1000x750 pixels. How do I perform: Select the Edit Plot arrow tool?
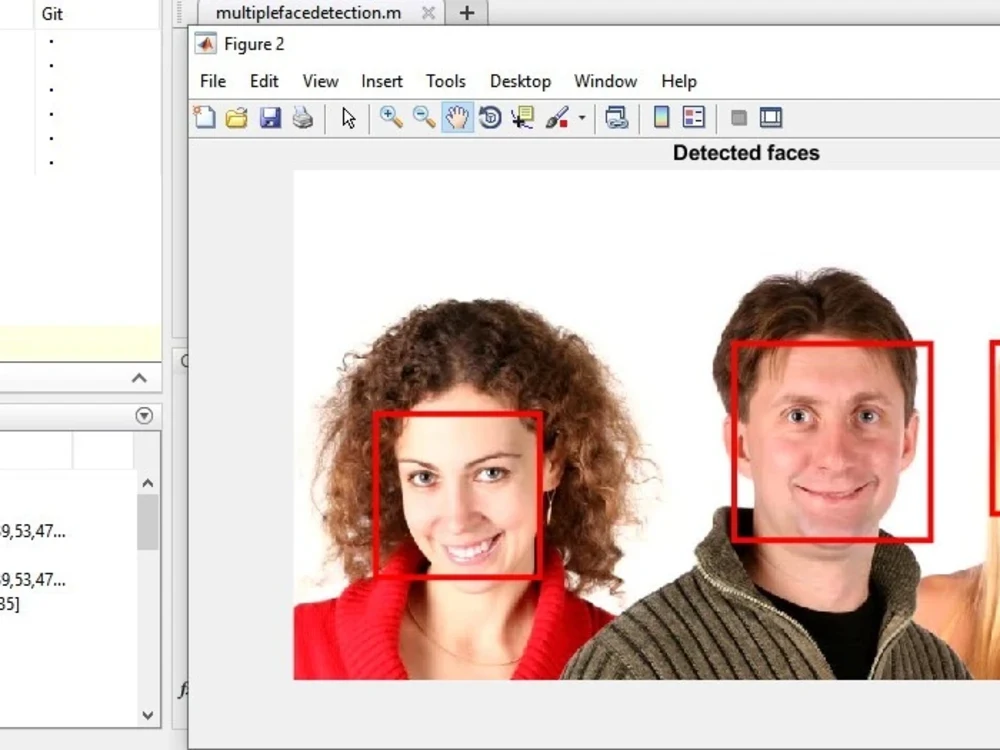pos(348,118)
